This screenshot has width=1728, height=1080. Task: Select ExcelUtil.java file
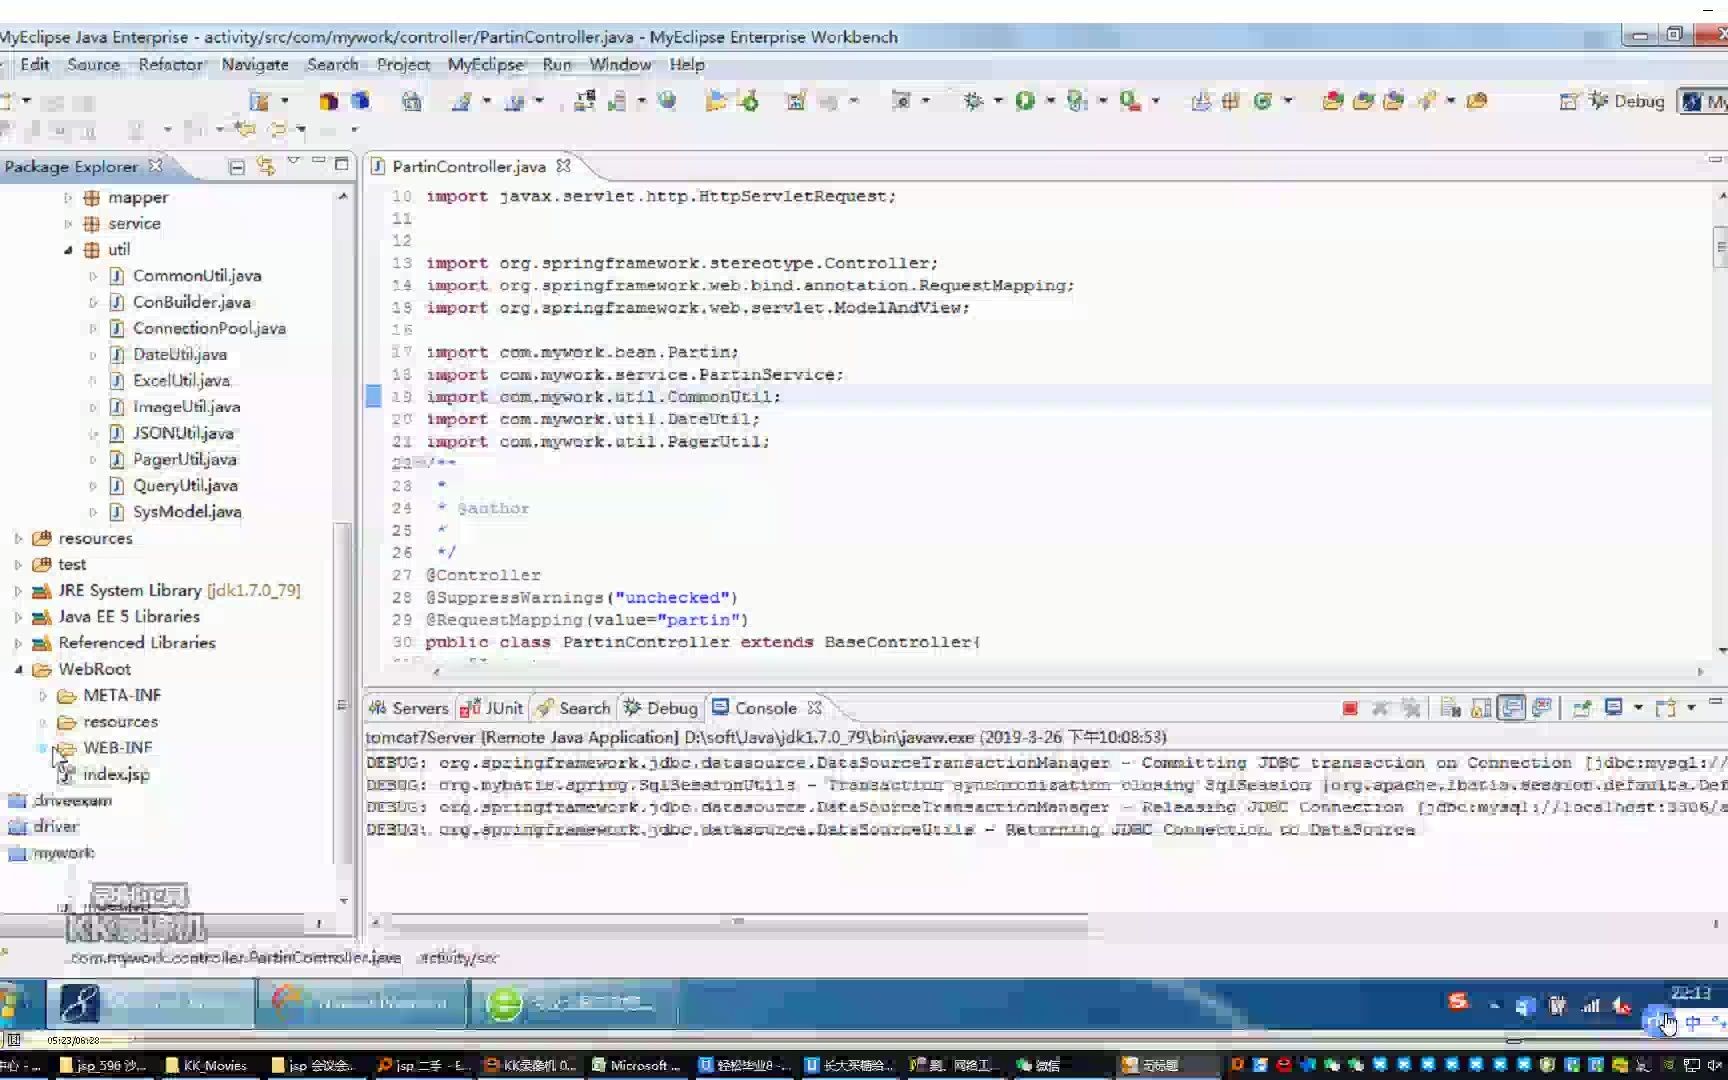click(181, 381)
